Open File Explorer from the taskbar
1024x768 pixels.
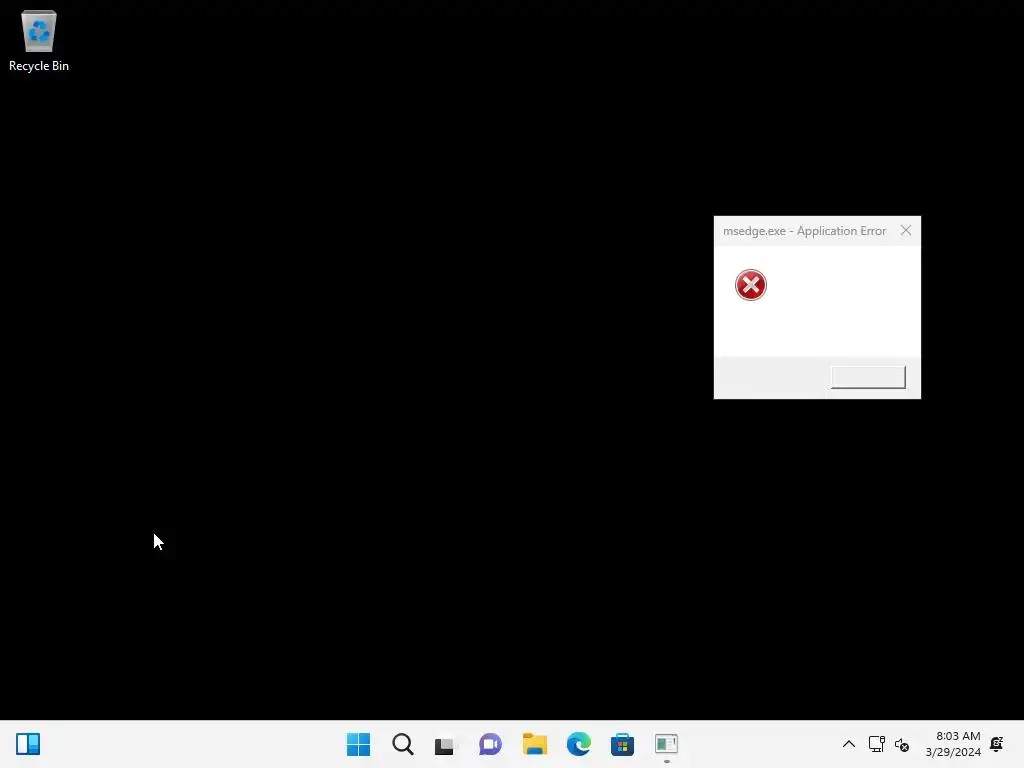[x=535, y=744]
